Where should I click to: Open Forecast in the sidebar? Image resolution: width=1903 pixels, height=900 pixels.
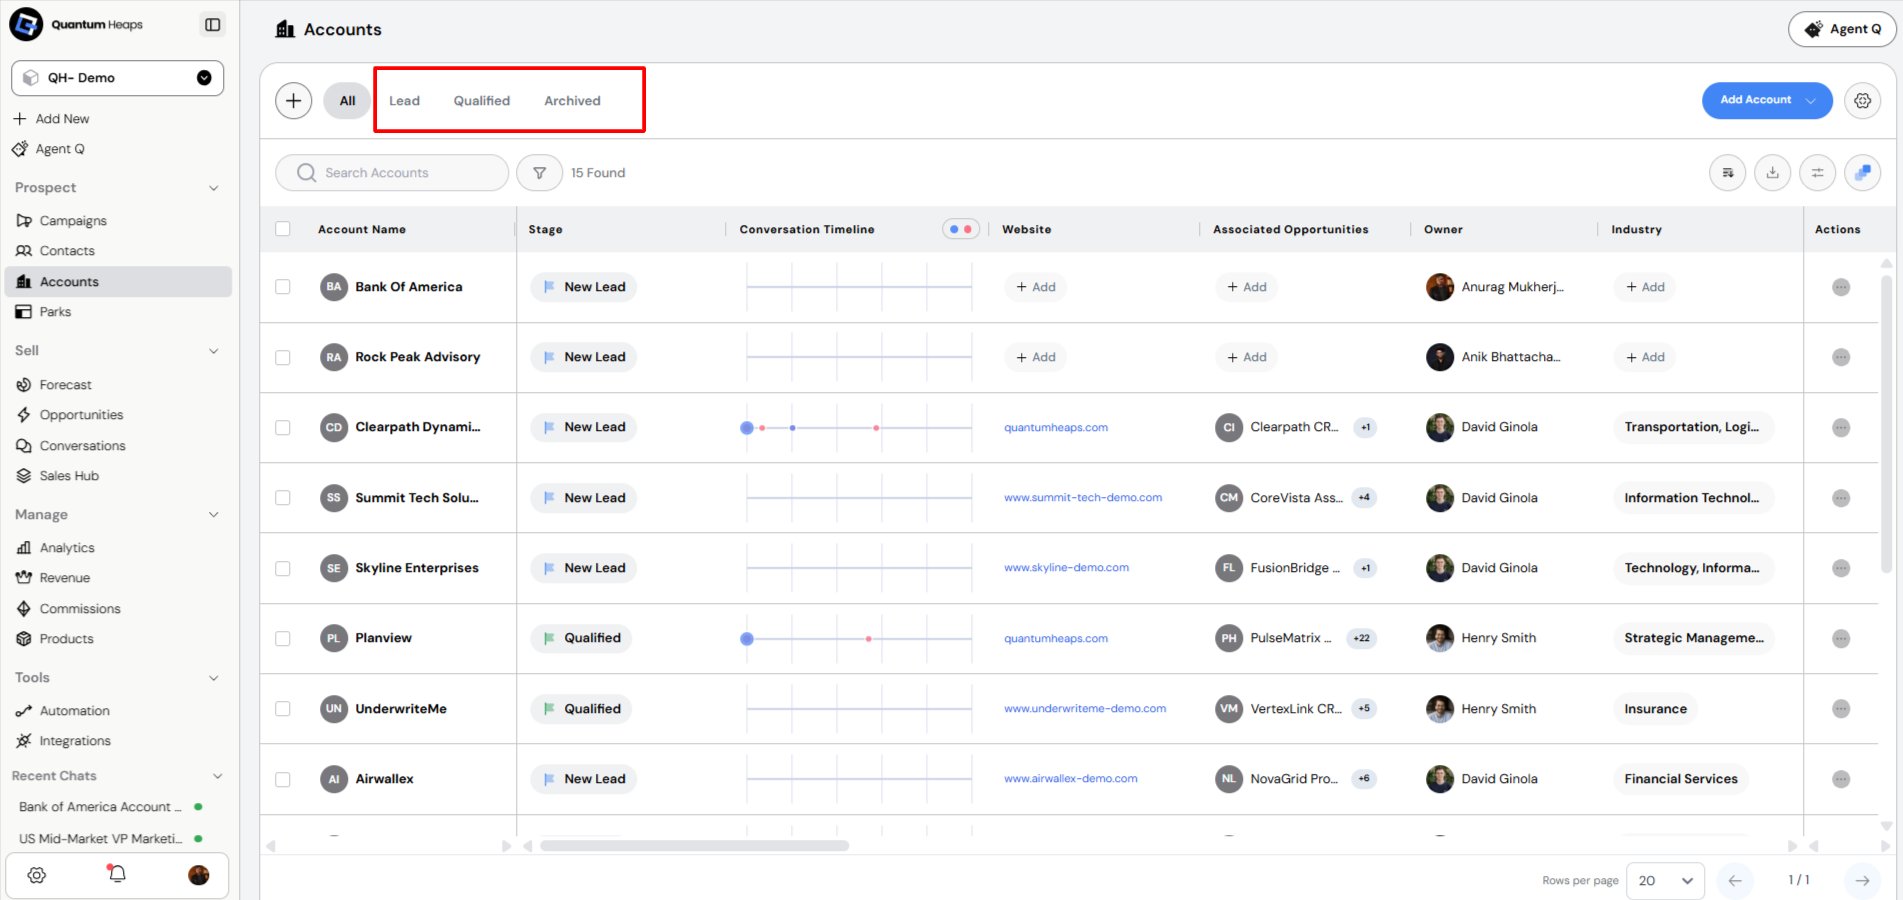(65, 385)
